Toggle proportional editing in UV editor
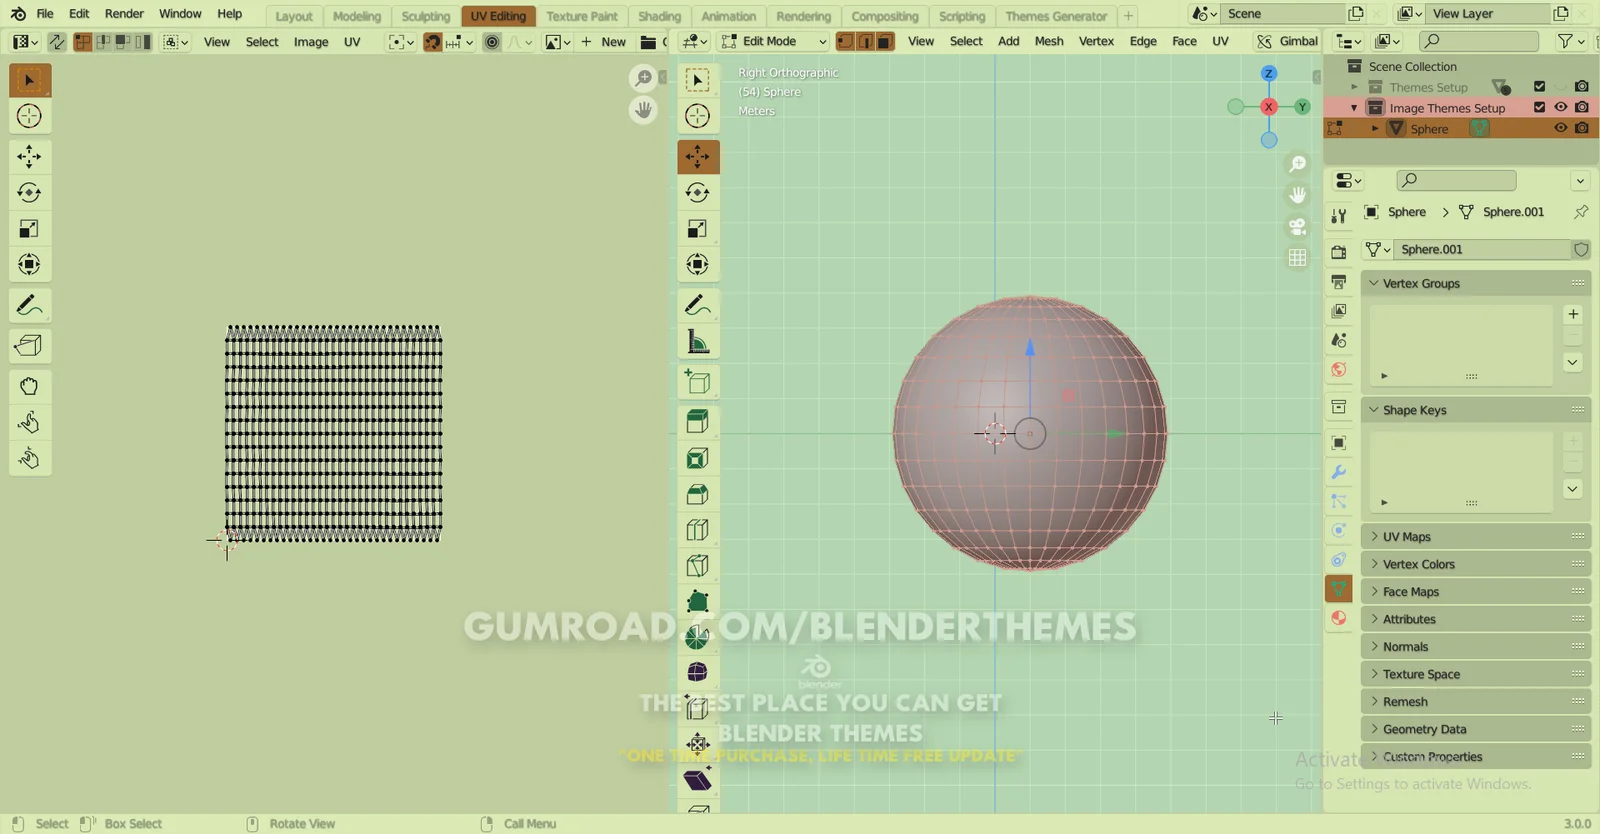 tap(492, 42)
